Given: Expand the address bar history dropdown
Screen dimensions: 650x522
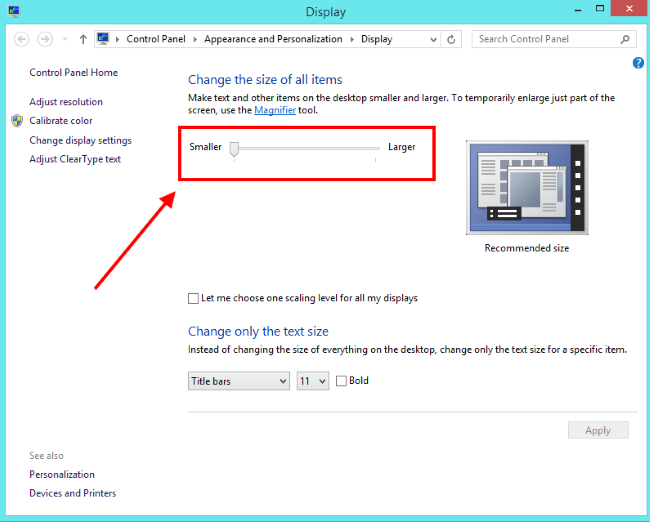Looking at the screenshot, I should pyautogui.click(x=433, y=39).
